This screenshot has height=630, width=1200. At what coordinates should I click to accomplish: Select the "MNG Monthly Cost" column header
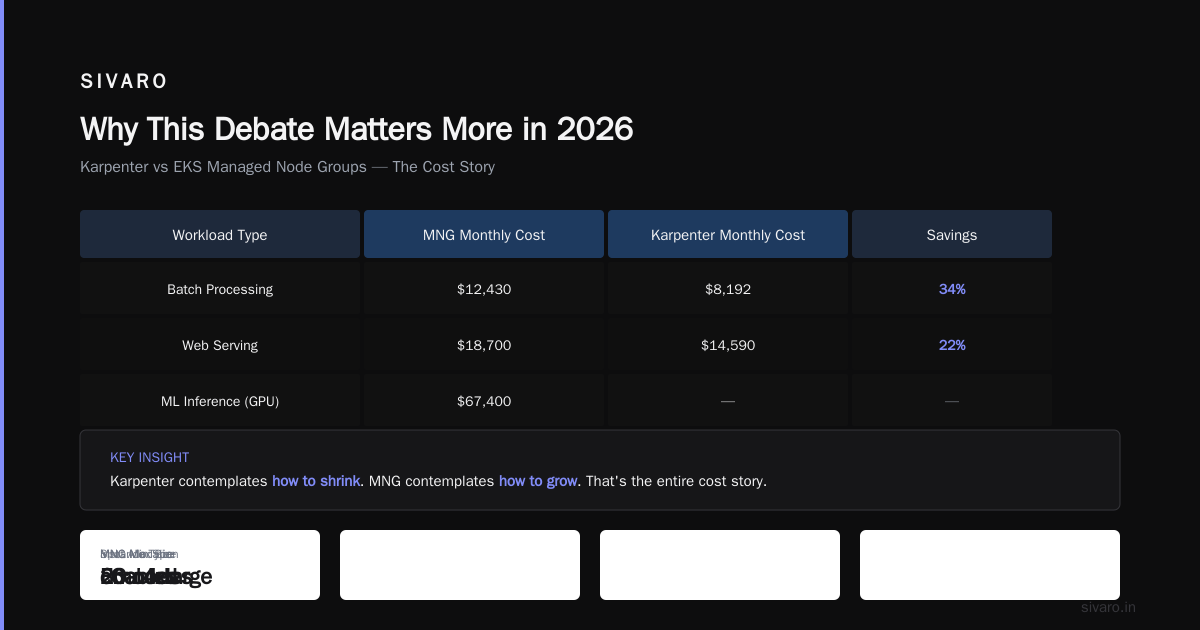pyautogui.click(x=484, y=235)
